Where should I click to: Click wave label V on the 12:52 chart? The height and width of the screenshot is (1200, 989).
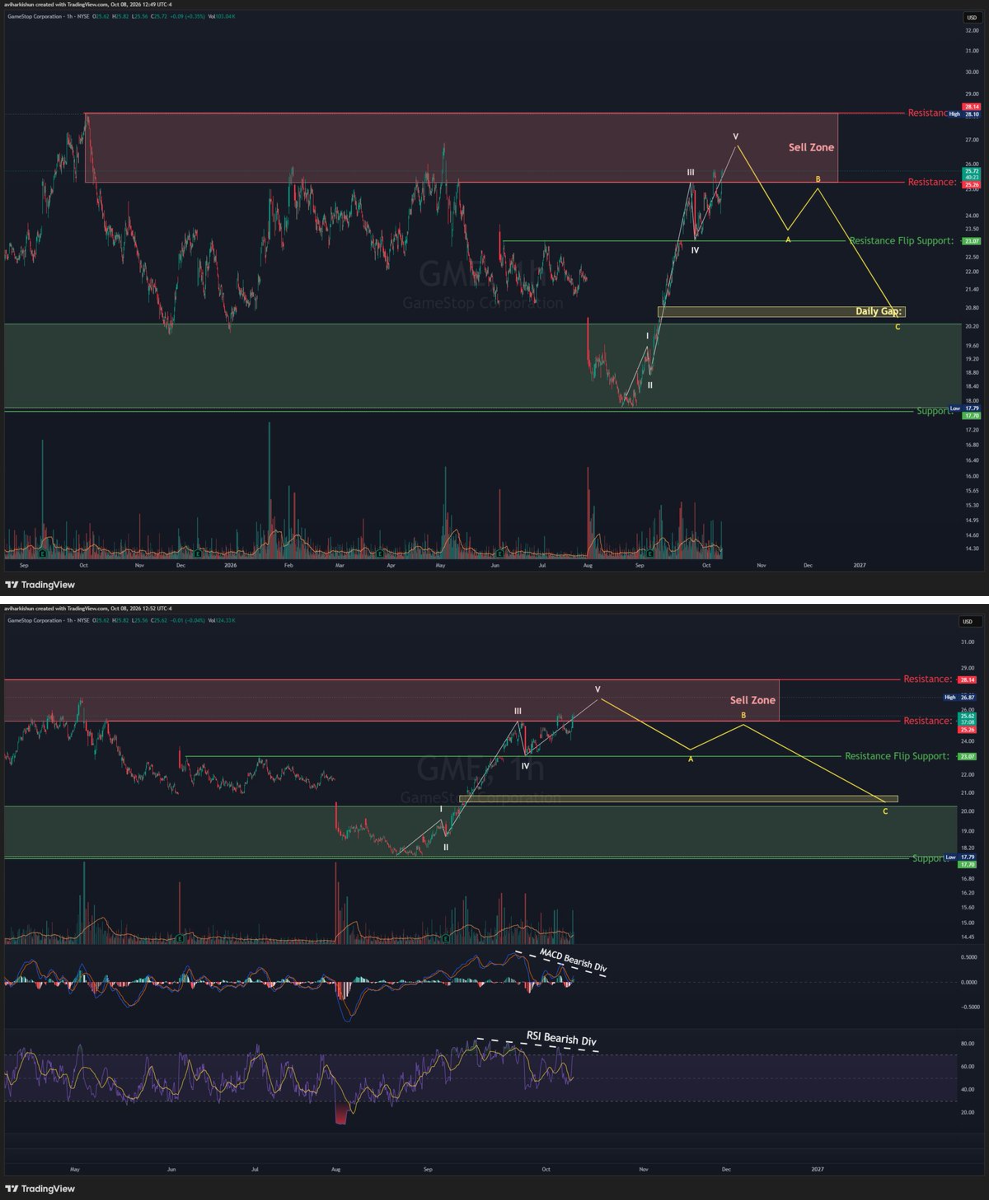point(597,689)
